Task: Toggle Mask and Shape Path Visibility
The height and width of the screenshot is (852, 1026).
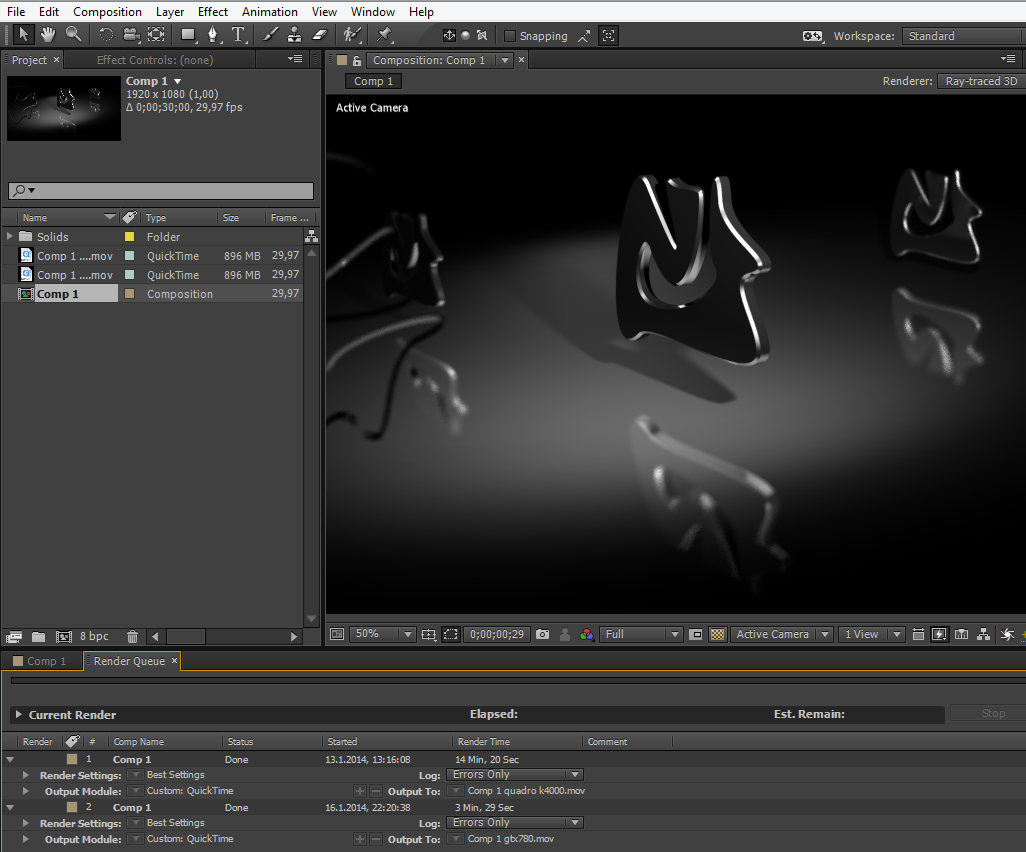Action: point(451,634)
